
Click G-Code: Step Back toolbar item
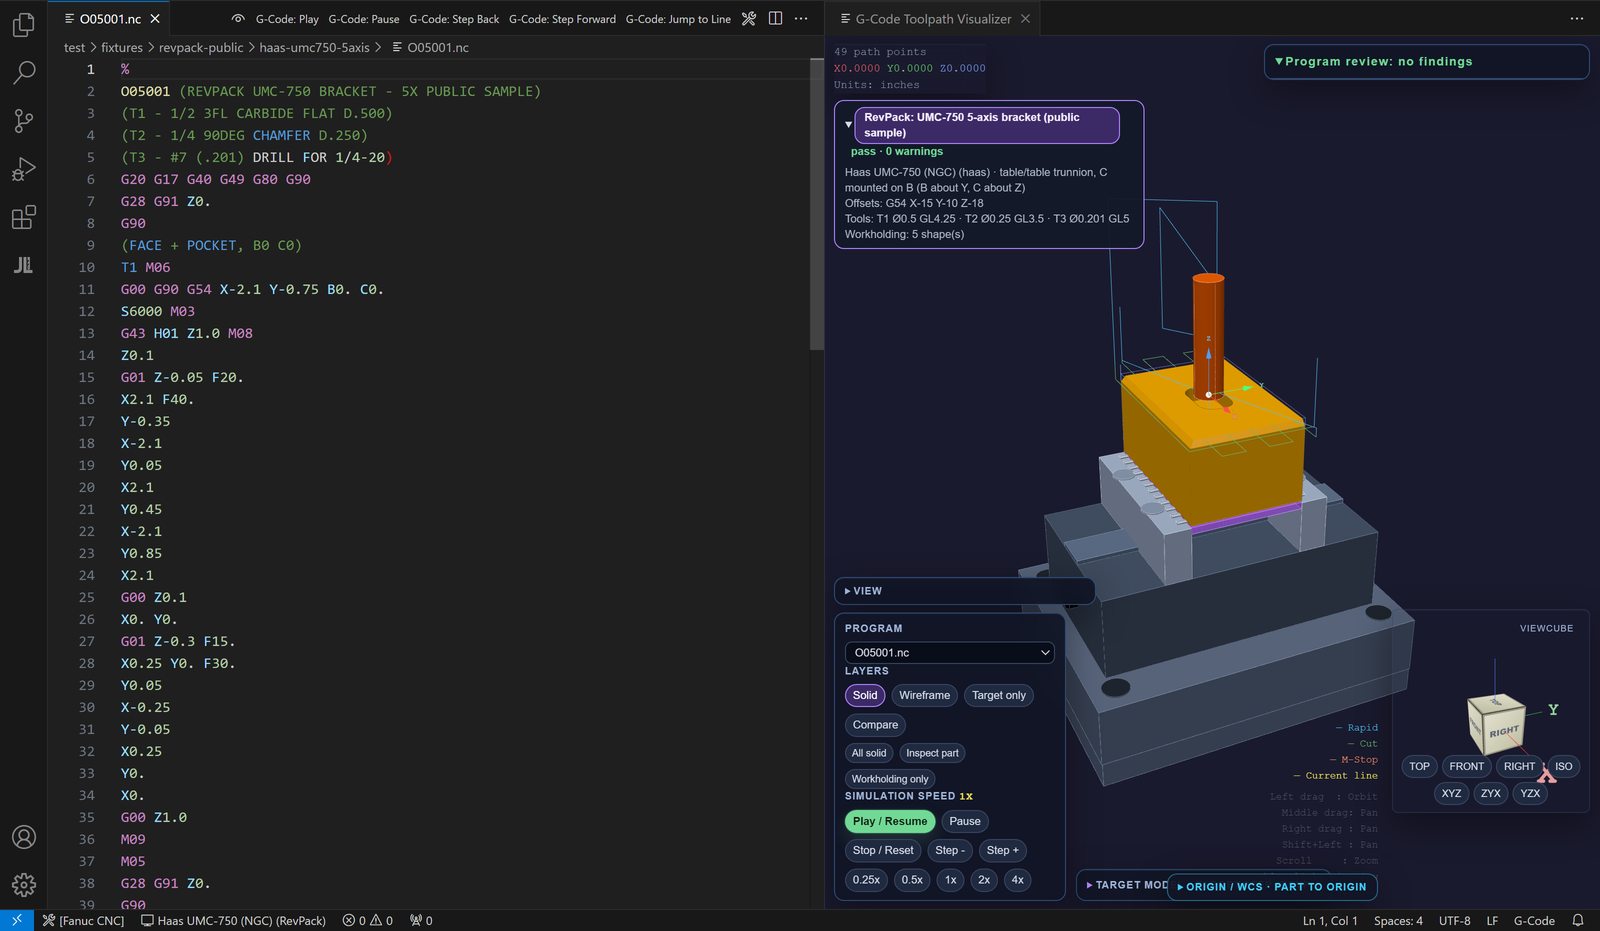[x=454, y=19]
